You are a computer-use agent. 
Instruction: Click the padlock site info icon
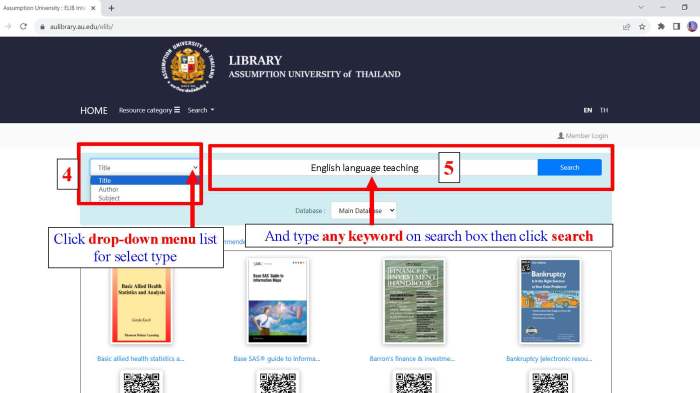(x=42, y=27)
